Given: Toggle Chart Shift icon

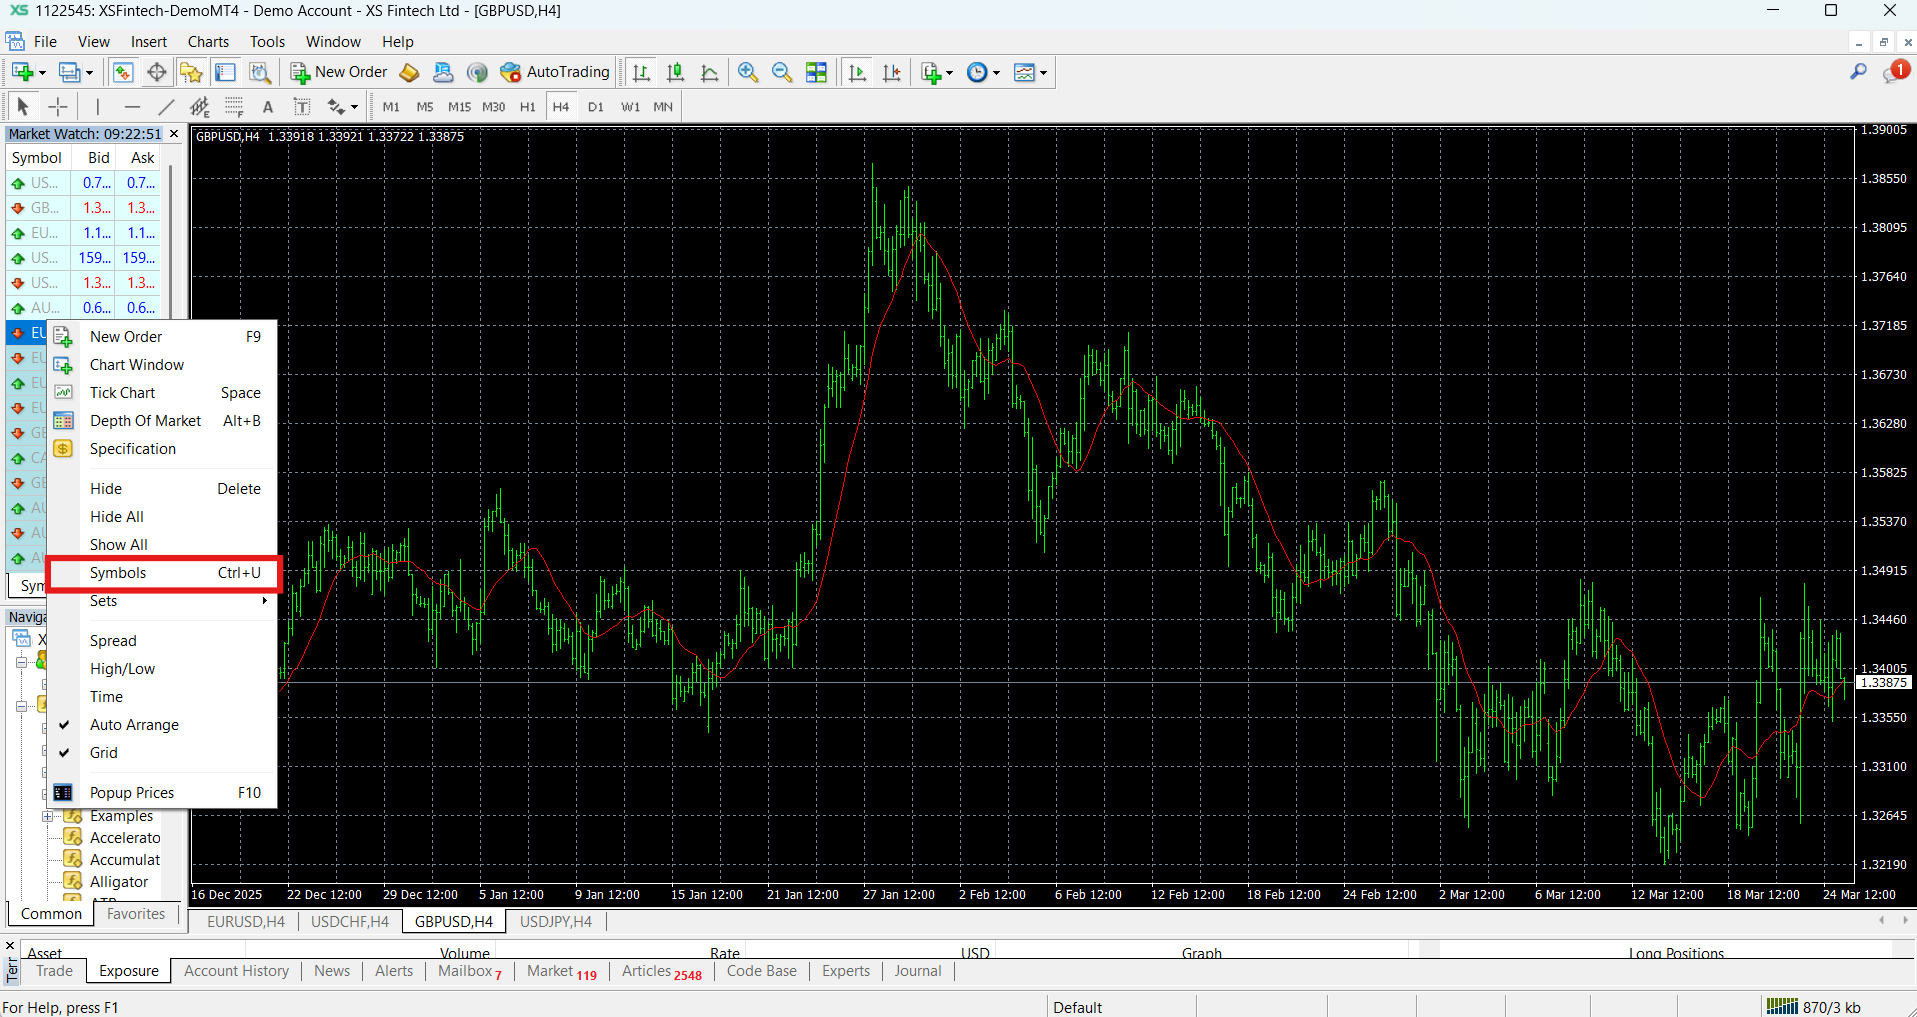Looking at the screenshot, I should 892,72.
